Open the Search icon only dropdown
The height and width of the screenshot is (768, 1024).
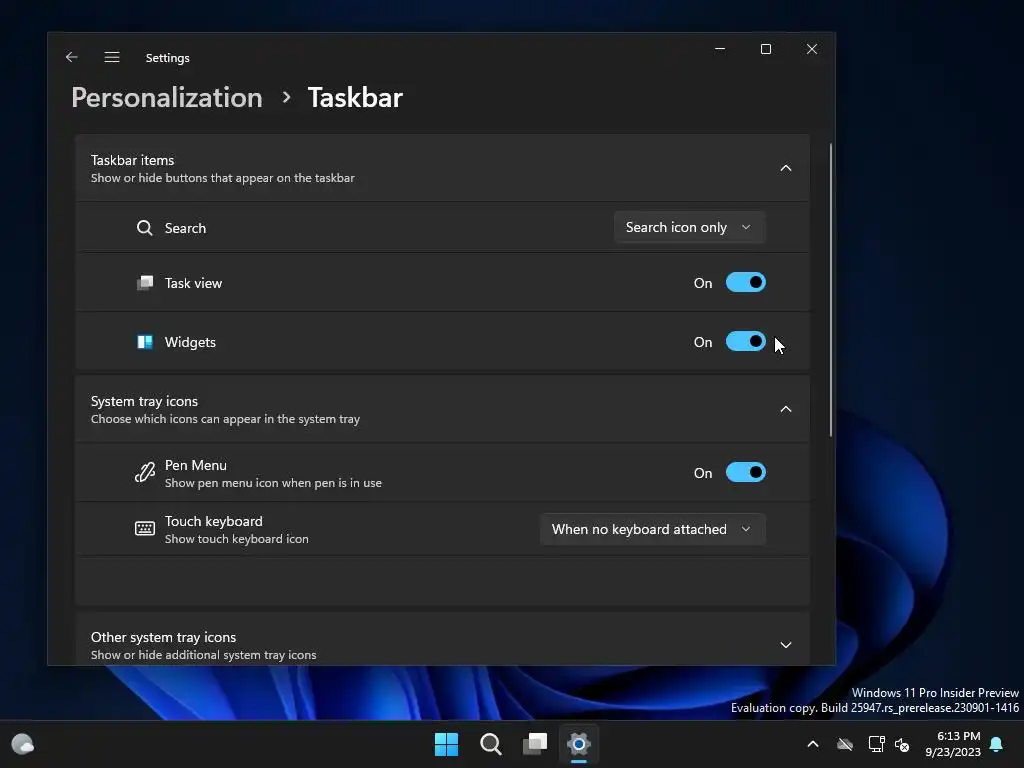pos(689,227)
